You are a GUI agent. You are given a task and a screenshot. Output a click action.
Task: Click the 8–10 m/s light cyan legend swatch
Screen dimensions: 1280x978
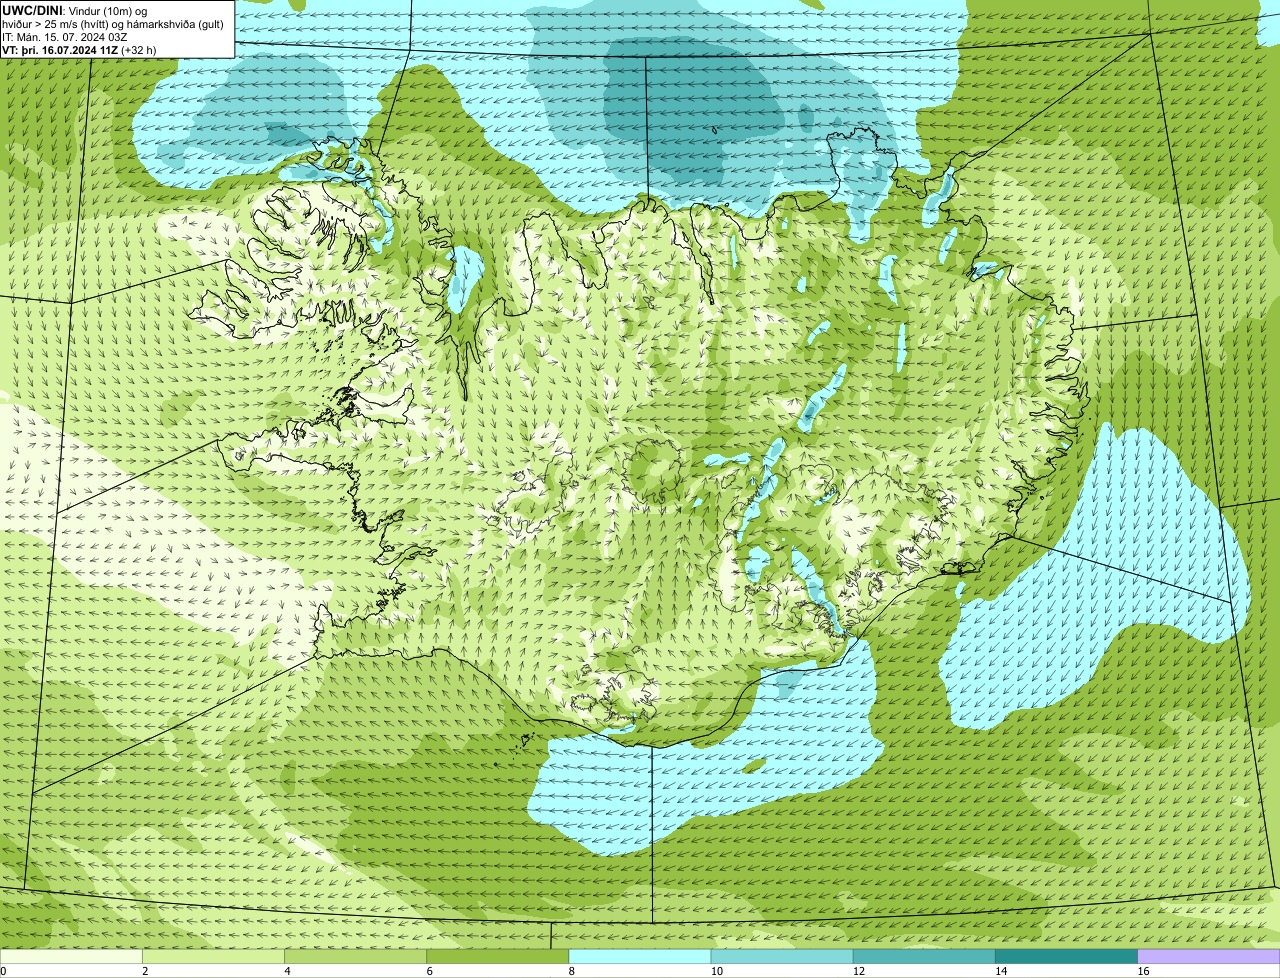tap(640, 956)
